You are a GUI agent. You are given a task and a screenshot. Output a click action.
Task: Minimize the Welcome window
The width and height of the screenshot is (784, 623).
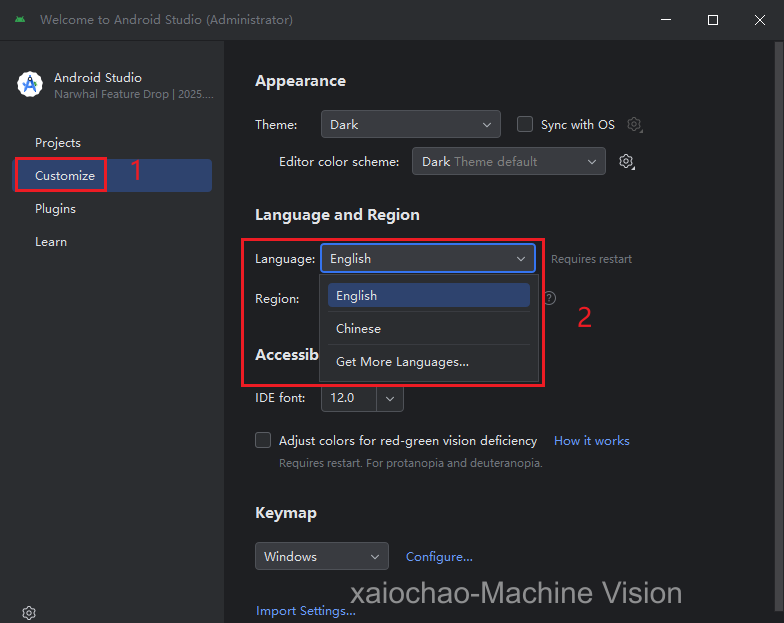click(x=666, y=20)
